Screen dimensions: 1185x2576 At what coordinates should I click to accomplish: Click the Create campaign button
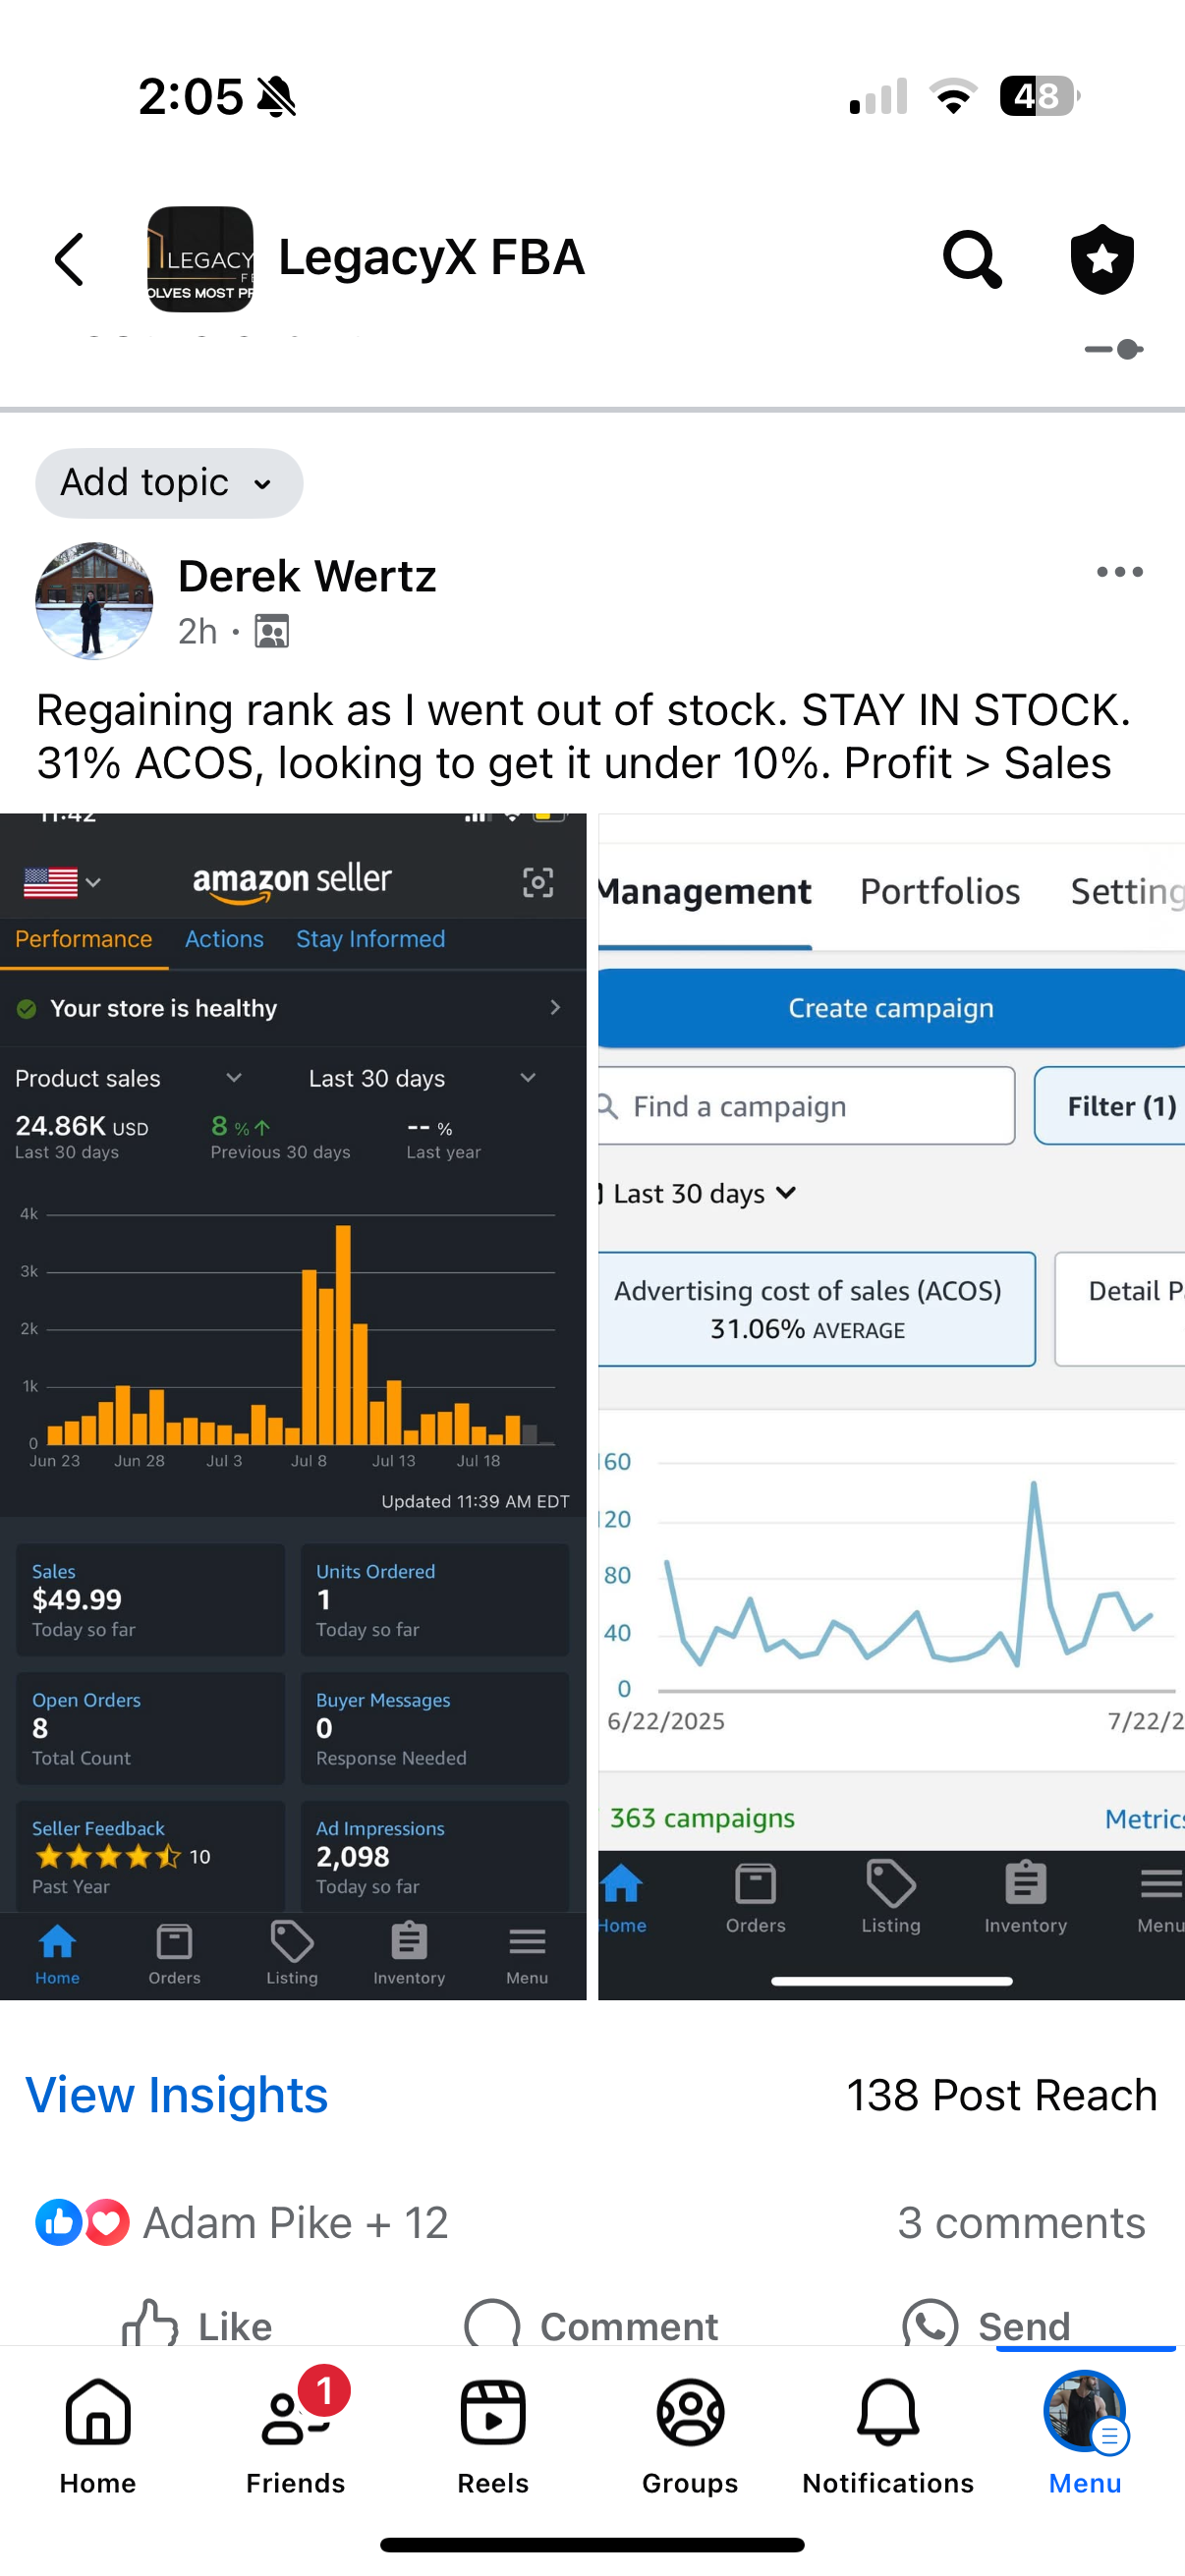click(x=892, y=1008)
